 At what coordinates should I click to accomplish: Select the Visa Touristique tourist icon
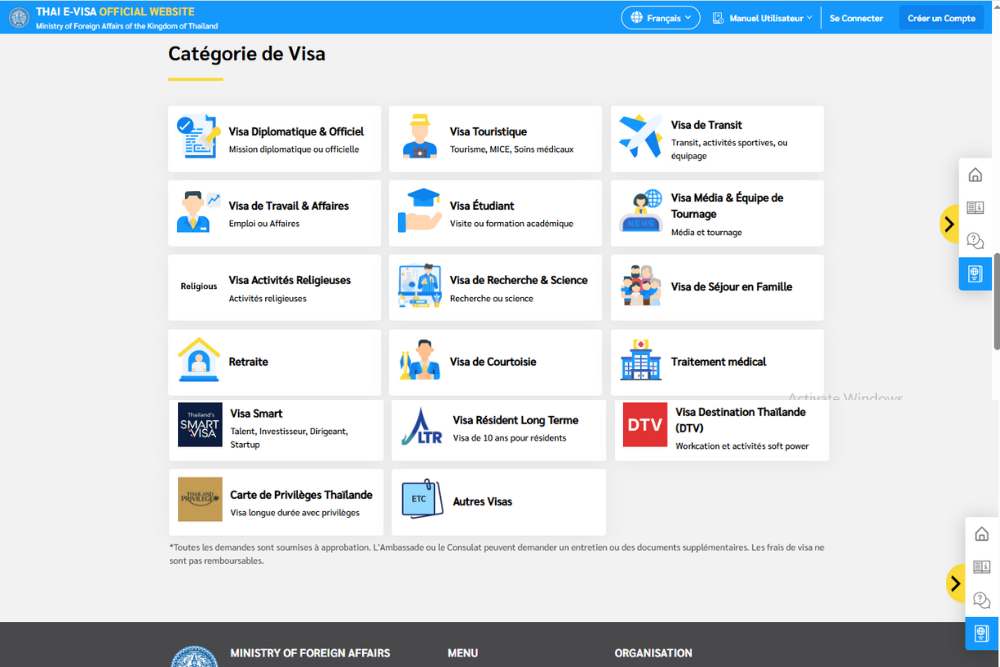click(419, 138)
